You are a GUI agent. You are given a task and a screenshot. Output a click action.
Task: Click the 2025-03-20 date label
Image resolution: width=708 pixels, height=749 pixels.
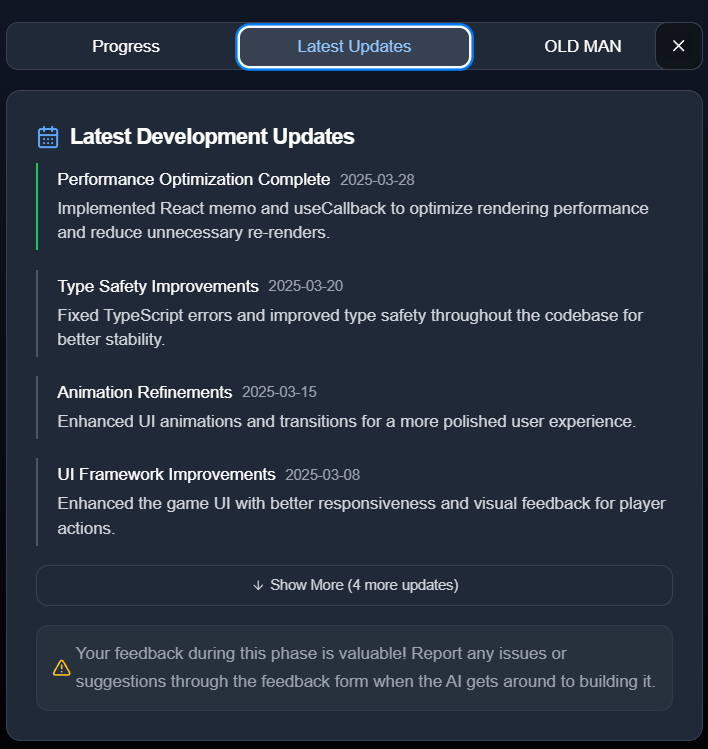[305, 286]
